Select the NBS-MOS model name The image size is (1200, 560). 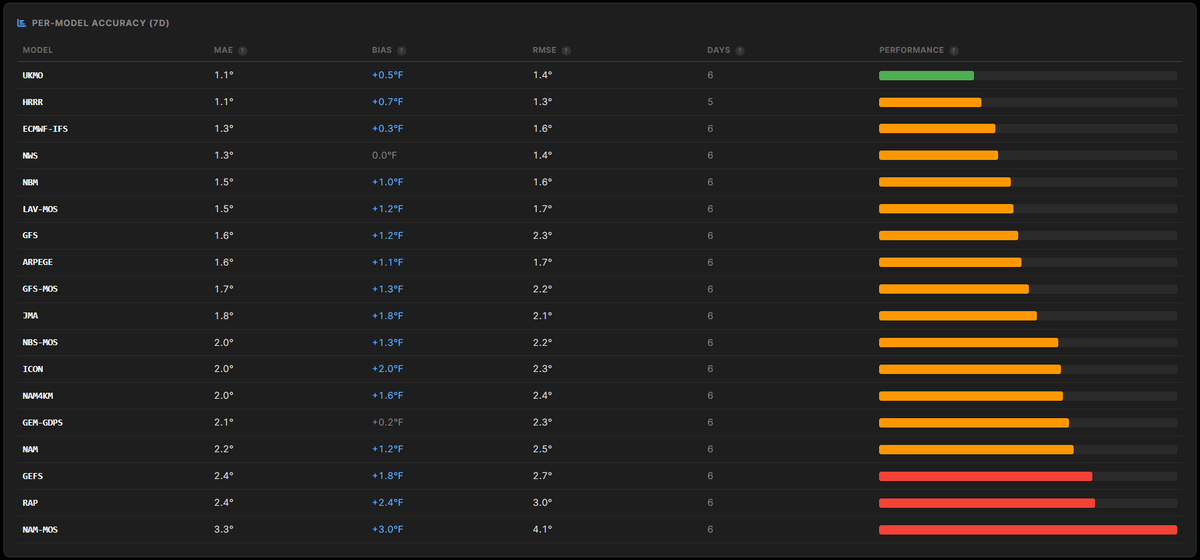(41, 342)
